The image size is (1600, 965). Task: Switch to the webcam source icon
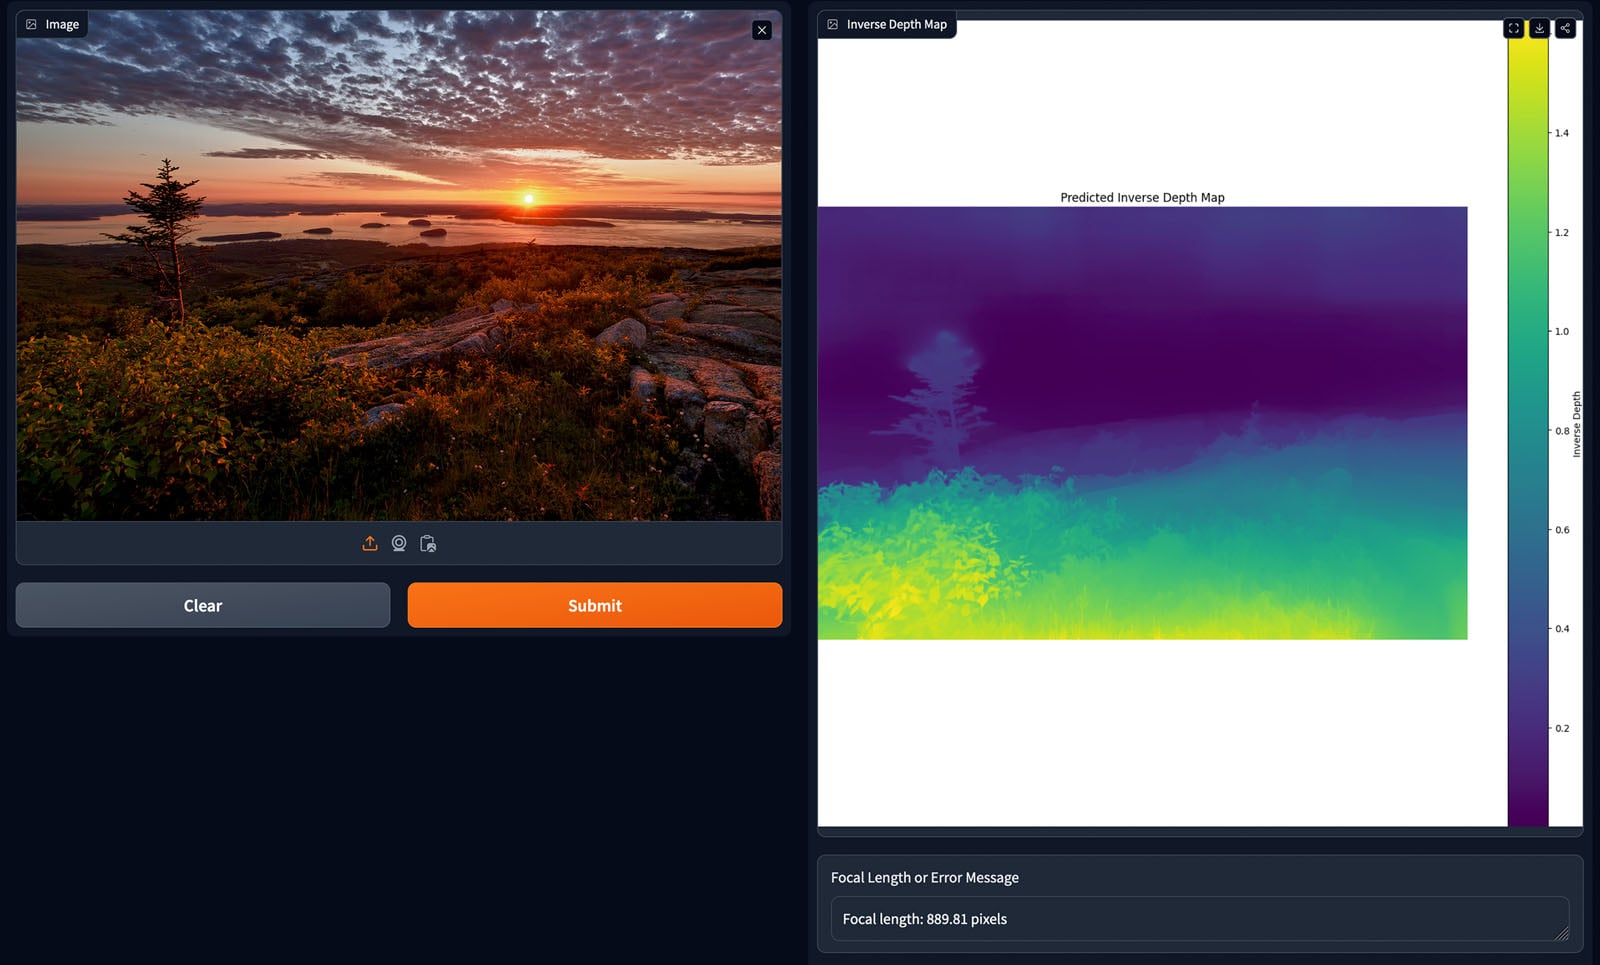coord(399,543)
